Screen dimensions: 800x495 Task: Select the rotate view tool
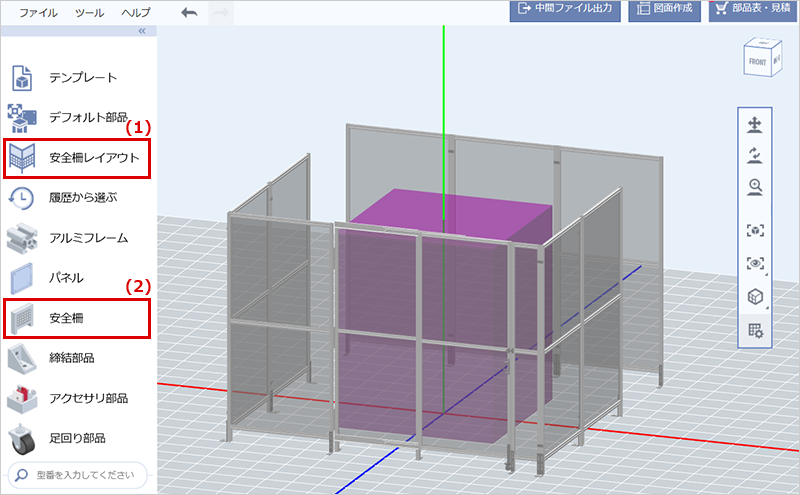click(755, 155)
